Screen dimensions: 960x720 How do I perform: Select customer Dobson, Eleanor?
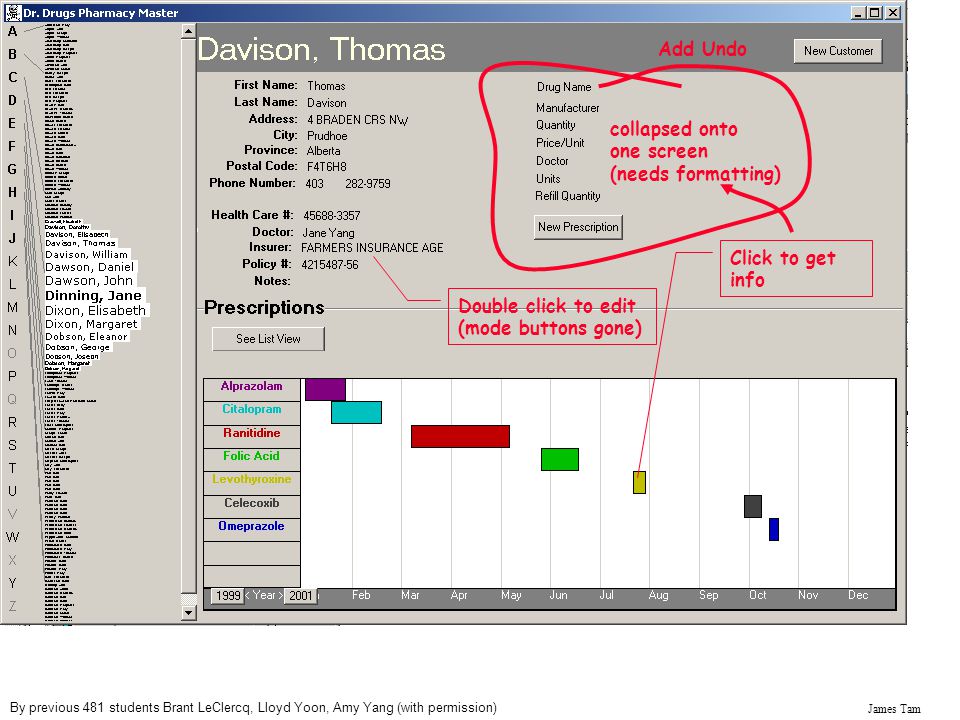pyautogui.click(x=86, y=337)
